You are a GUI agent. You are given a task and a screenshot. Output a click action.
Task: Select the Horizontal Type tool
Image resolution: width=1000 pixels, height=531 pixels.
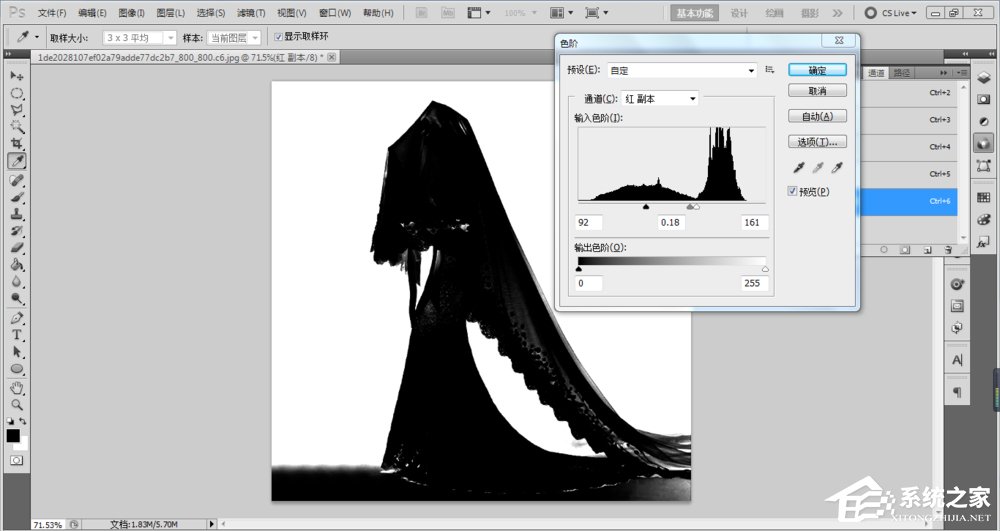click(17, 335)
